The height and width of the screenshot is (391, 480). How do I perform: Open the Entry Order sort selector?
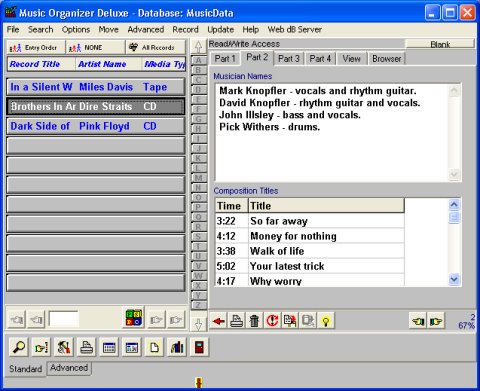coord(35,47)
